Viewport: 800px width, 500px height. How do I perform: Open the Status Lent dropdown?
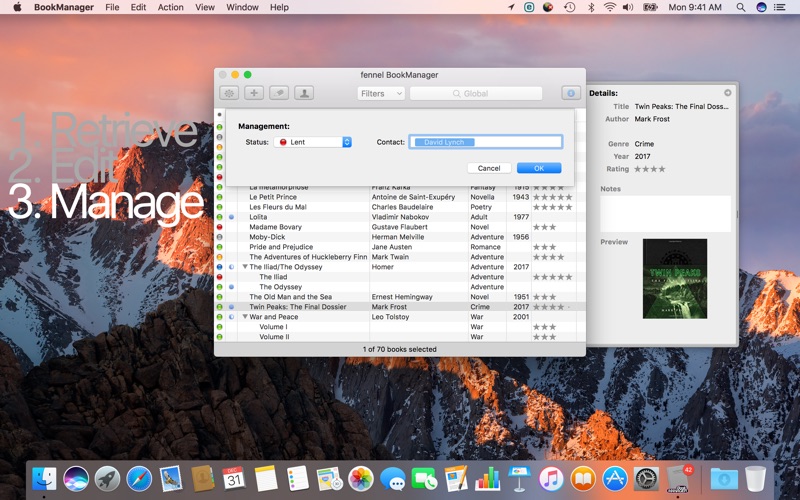[x=313, y=142]
